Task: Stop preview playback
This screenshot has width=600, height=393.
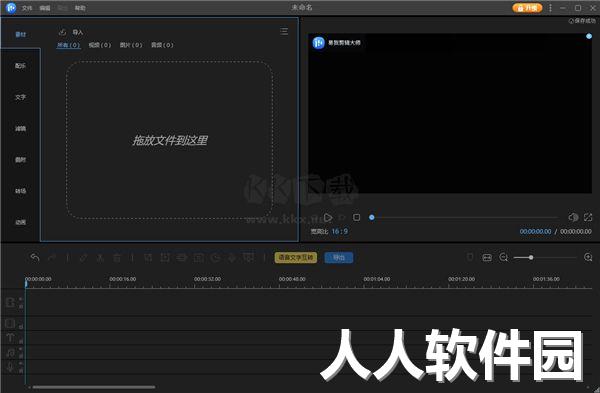Action: click(356, 217)
